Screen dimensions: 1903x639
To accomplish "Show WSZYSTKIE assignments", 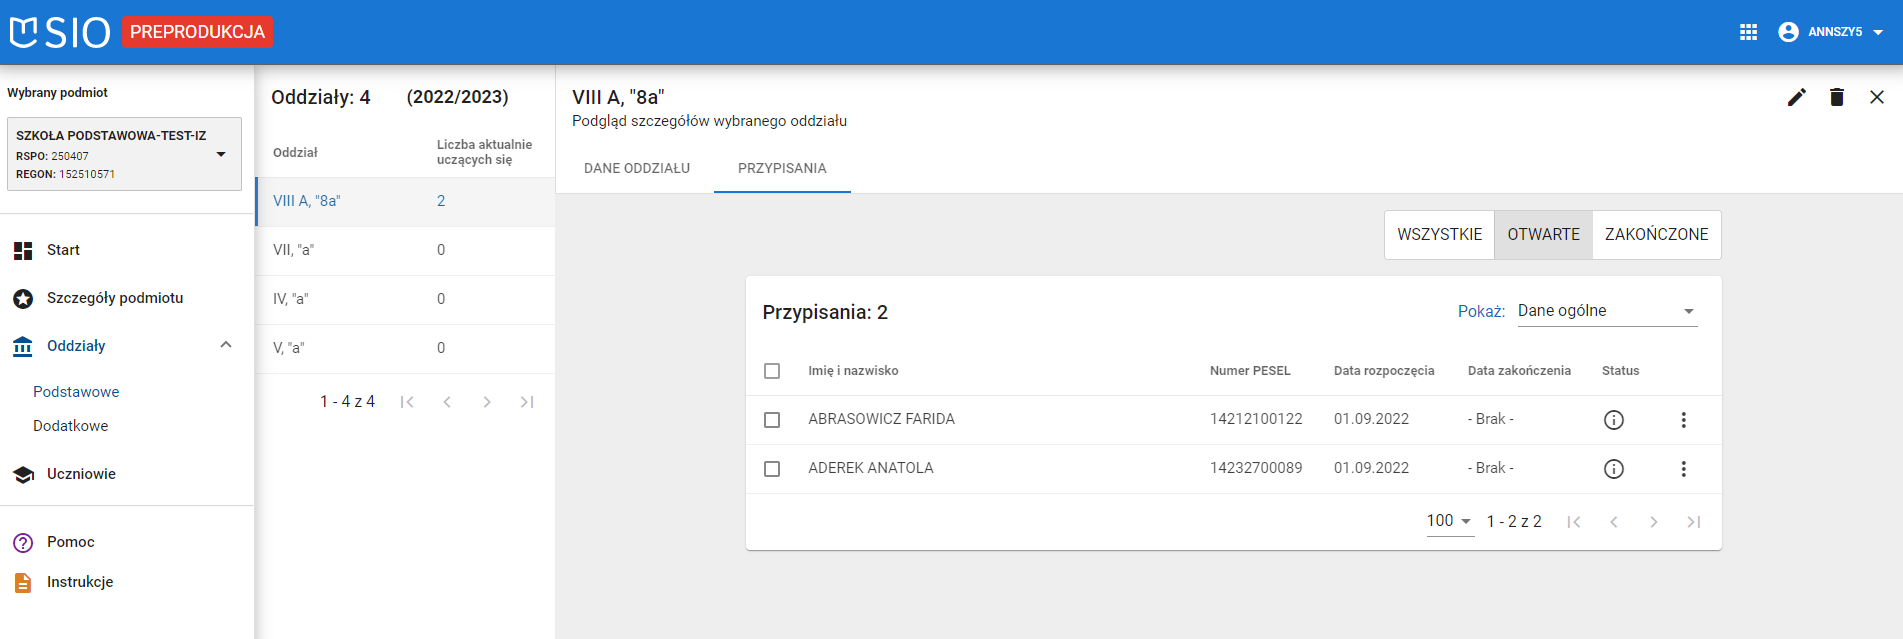I will click(1439, 235).
